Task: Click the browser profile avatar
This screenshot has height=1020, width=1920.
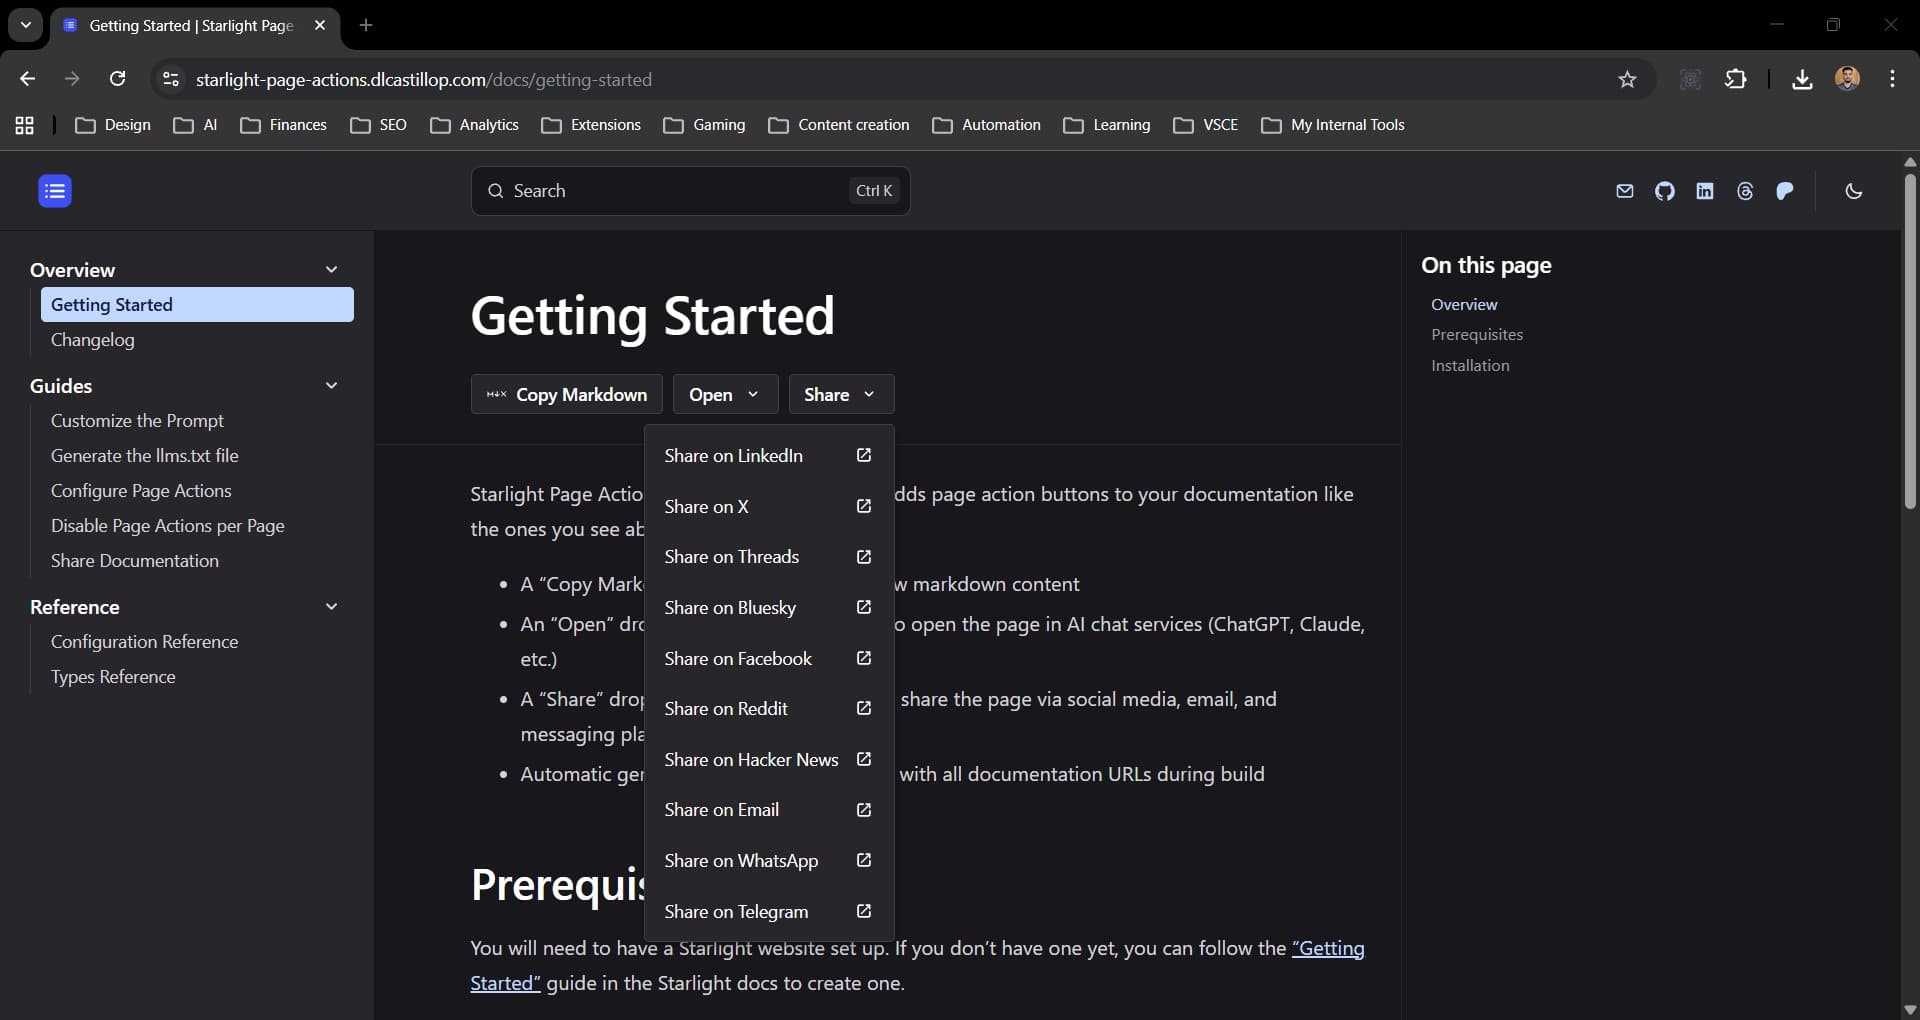Action: click(1848, 79)
